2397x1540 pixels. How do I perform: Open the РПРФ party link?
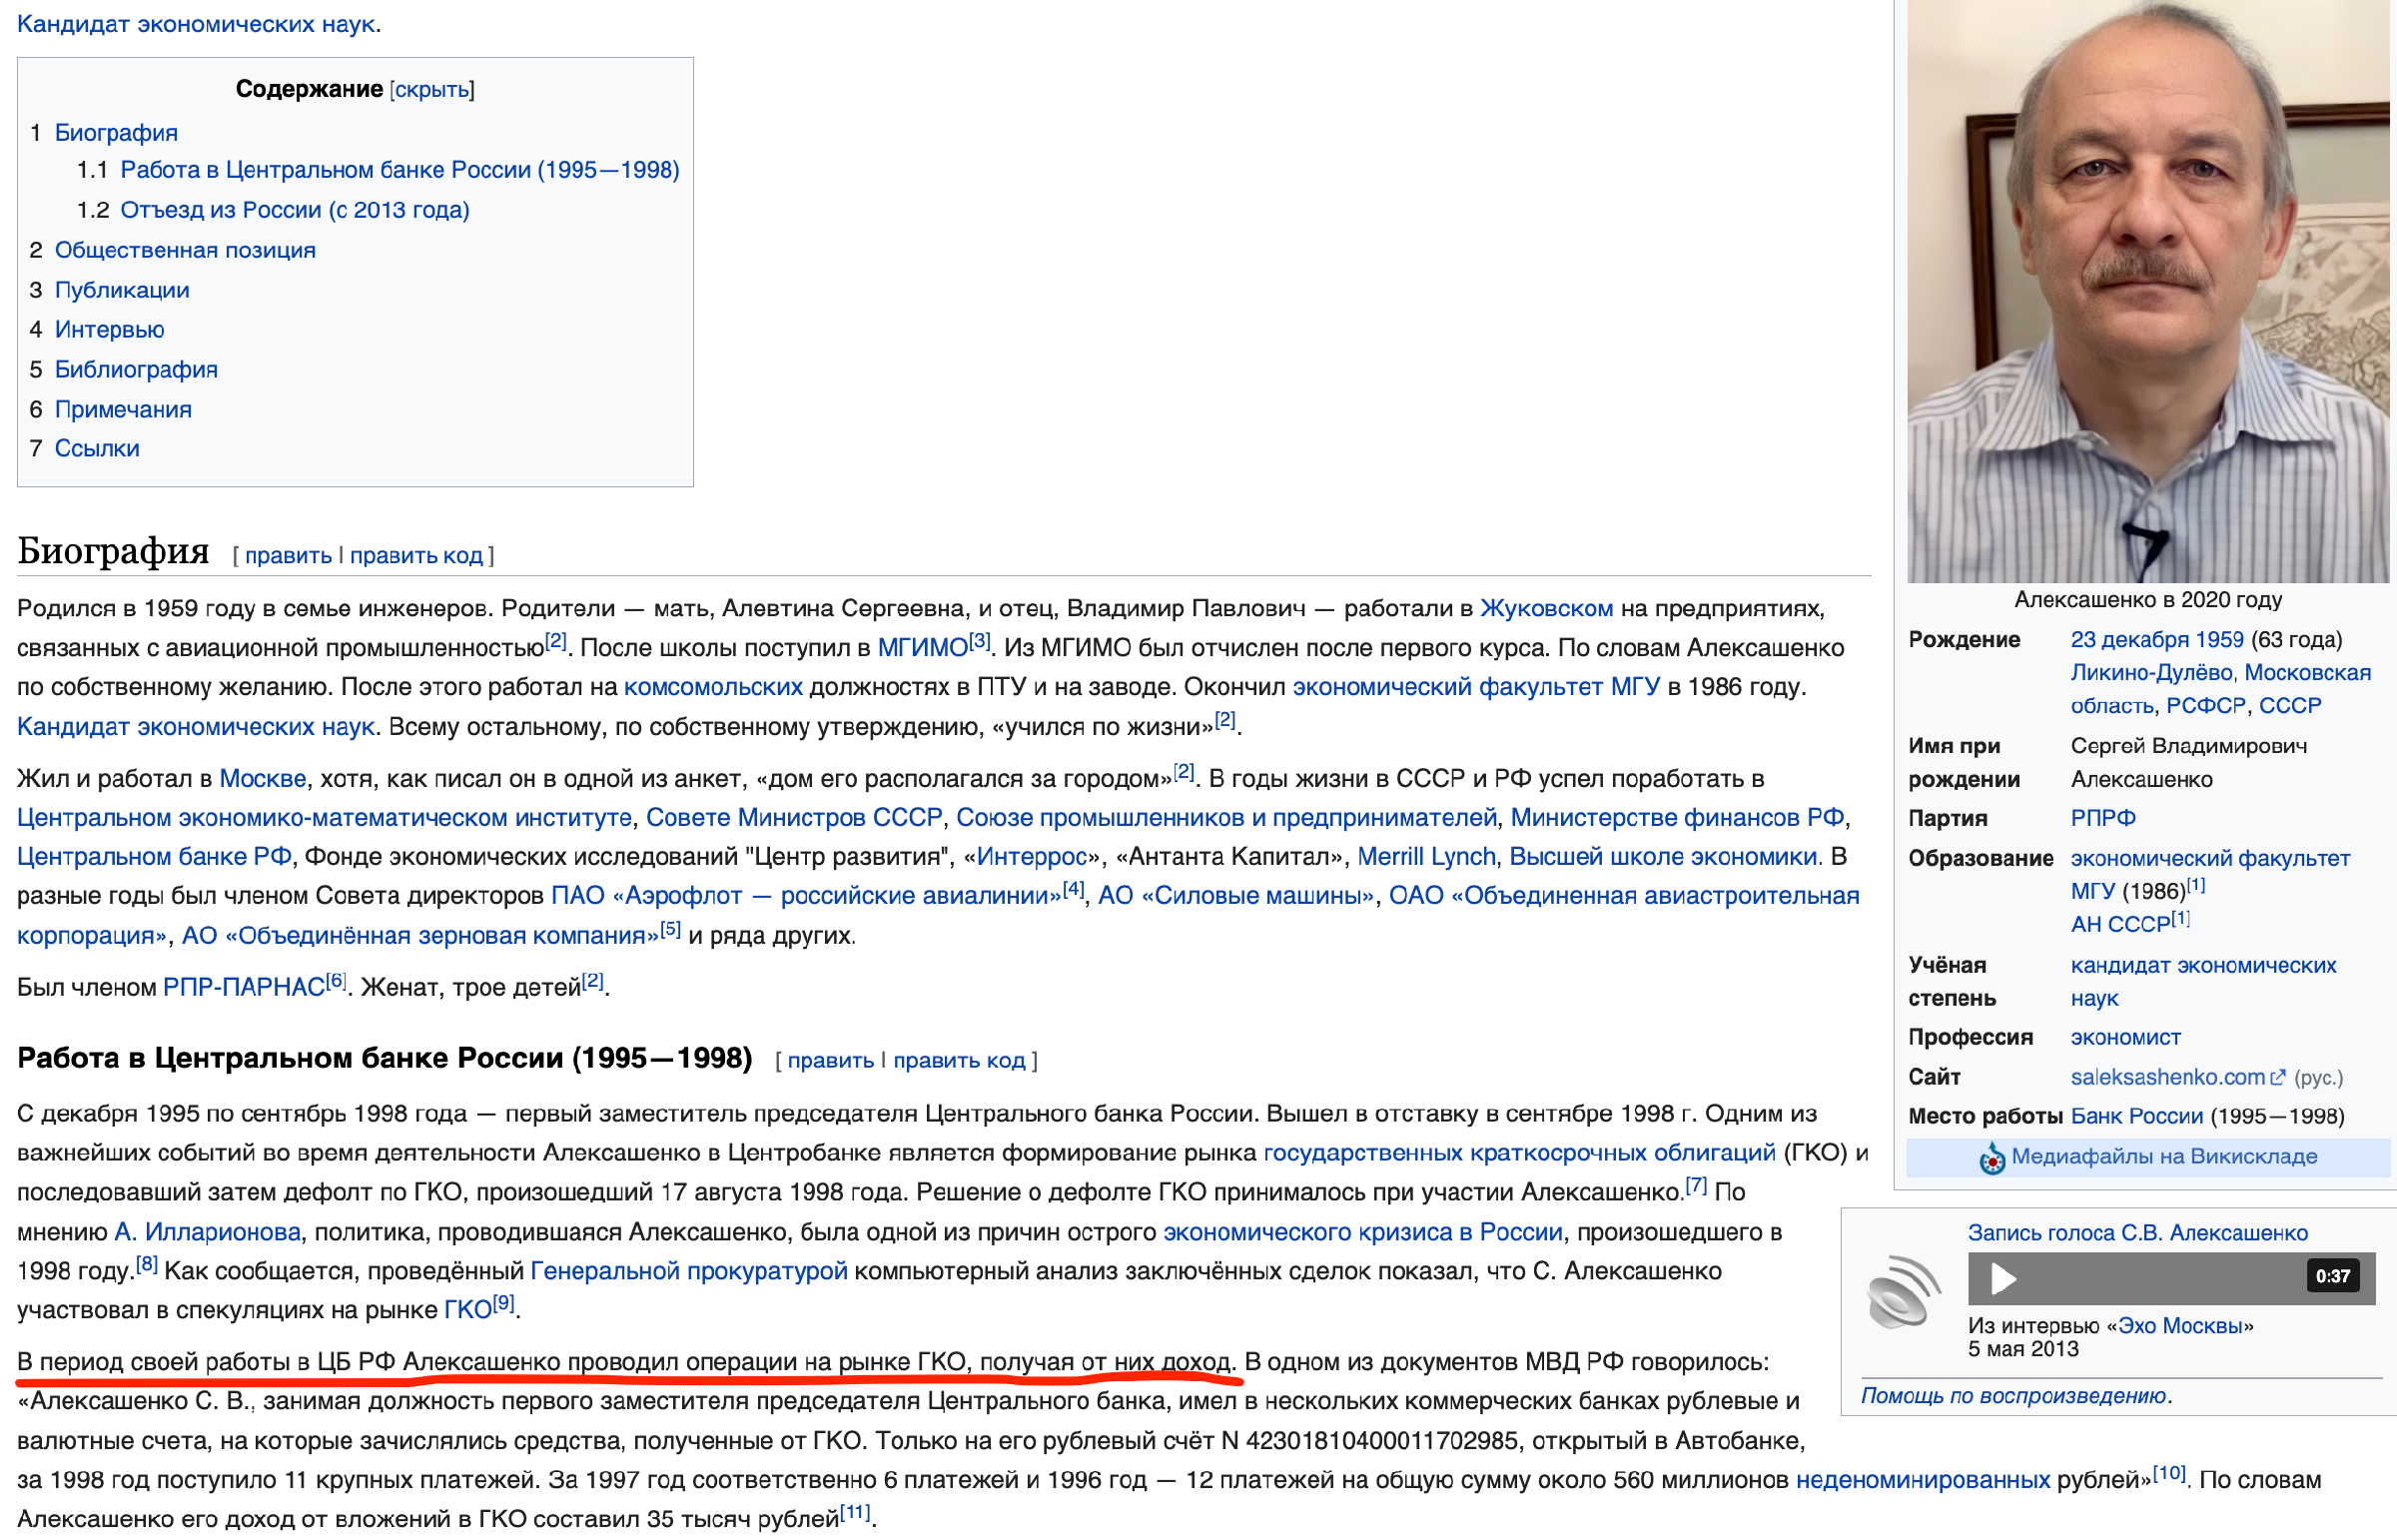tap(2103, 818)
